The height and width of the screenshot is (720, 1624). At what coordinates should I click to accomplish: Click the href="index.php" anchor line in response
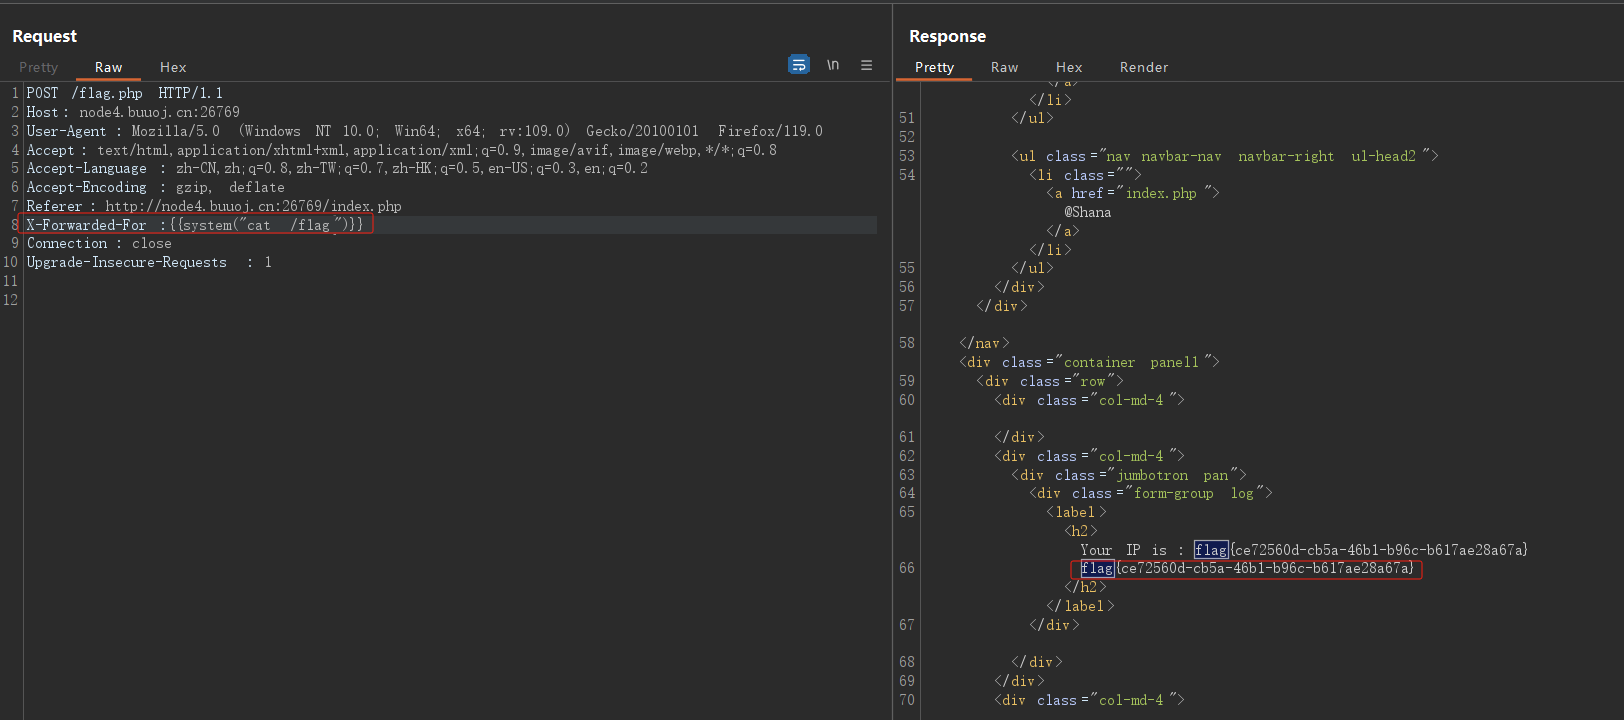click(x=1133, y=193)
